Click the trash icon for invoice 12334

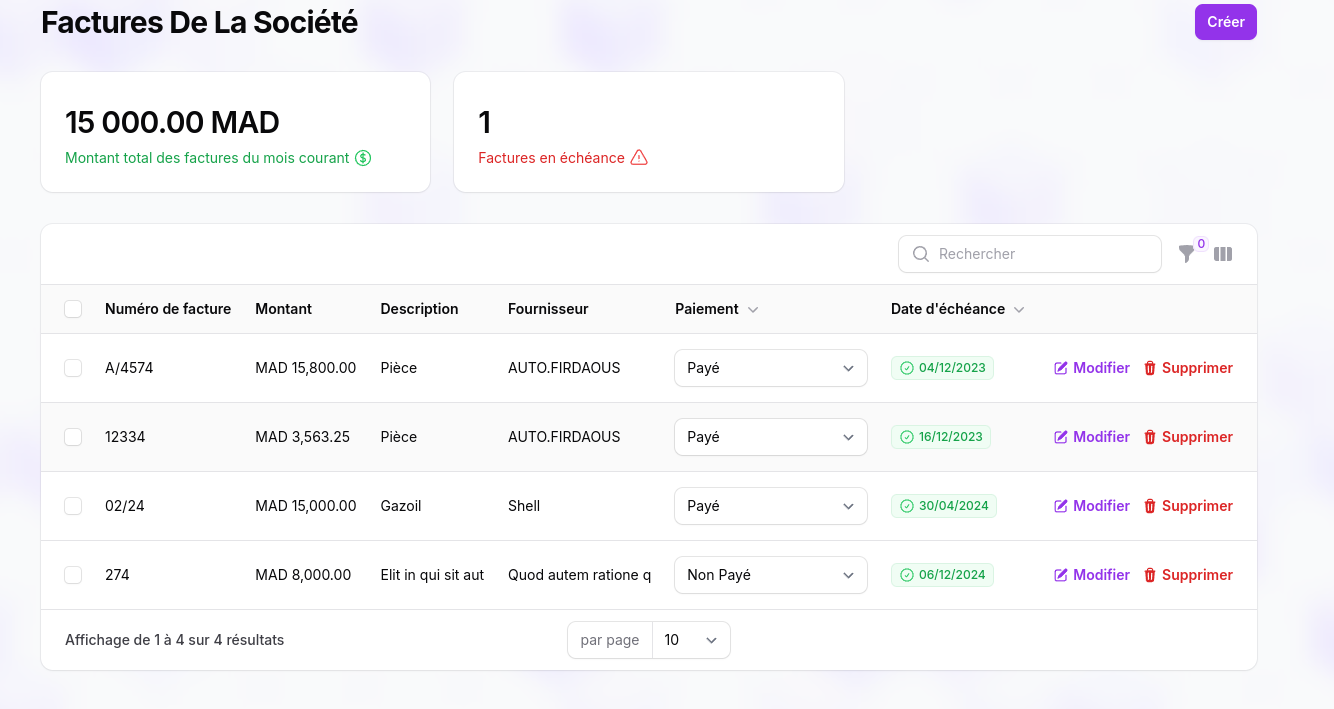click(x=1150, y=437)
